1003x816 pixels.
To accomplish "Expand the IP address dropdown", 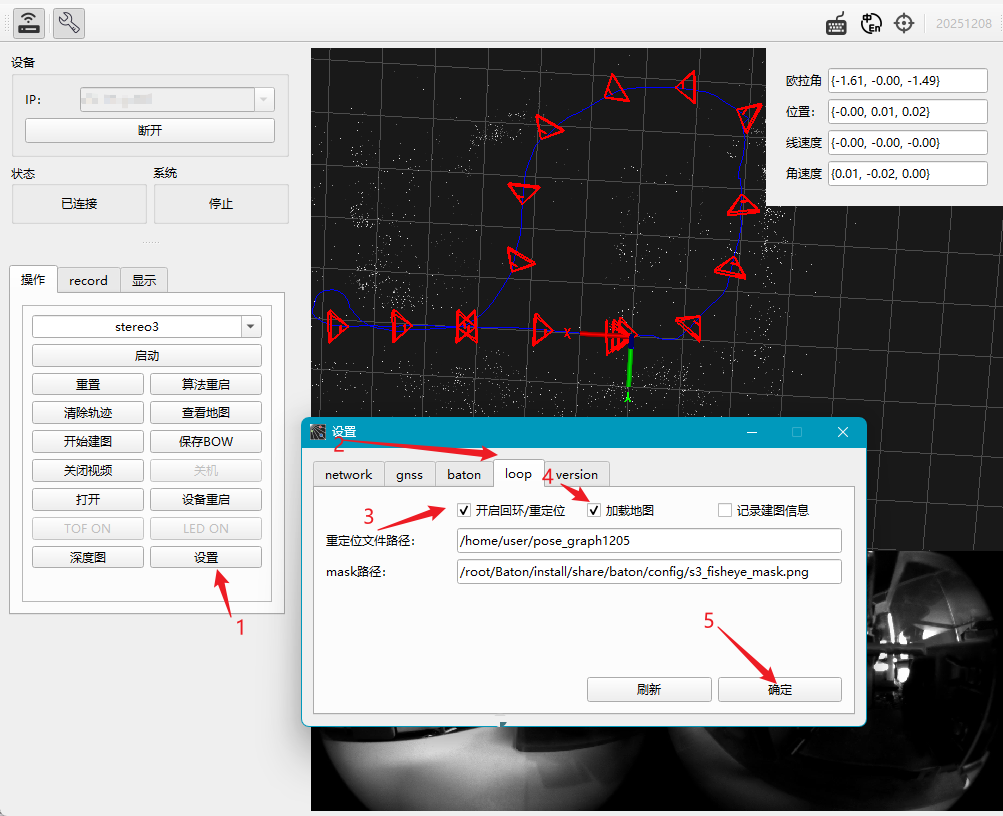I will (264, 99).
